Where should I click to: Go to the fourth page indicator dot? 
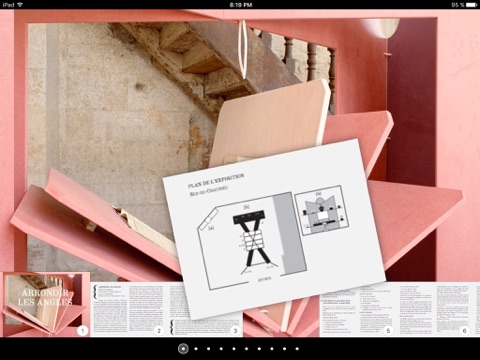pos(221,349)
